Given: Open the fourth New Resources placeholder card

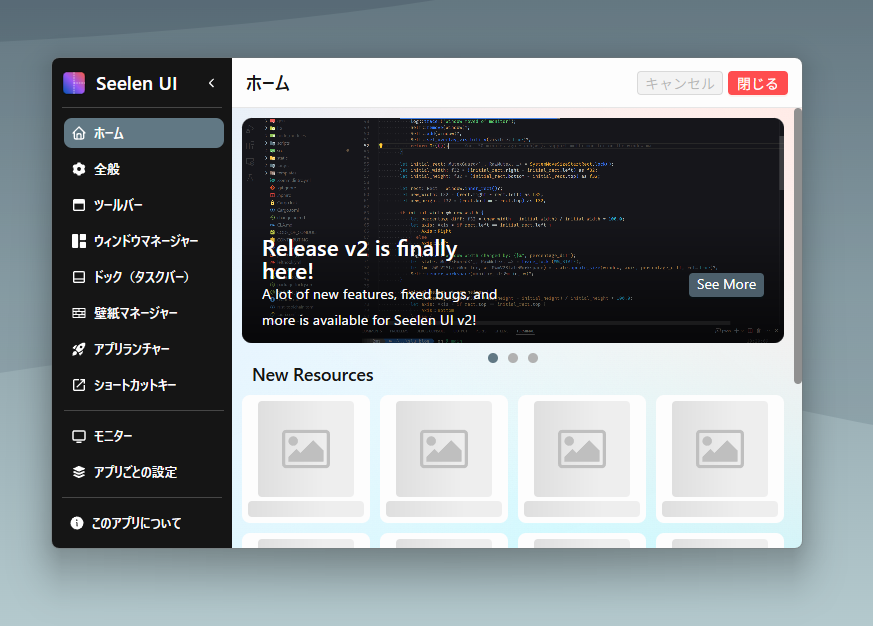Looking at the screenshot, I should [720, 459].
